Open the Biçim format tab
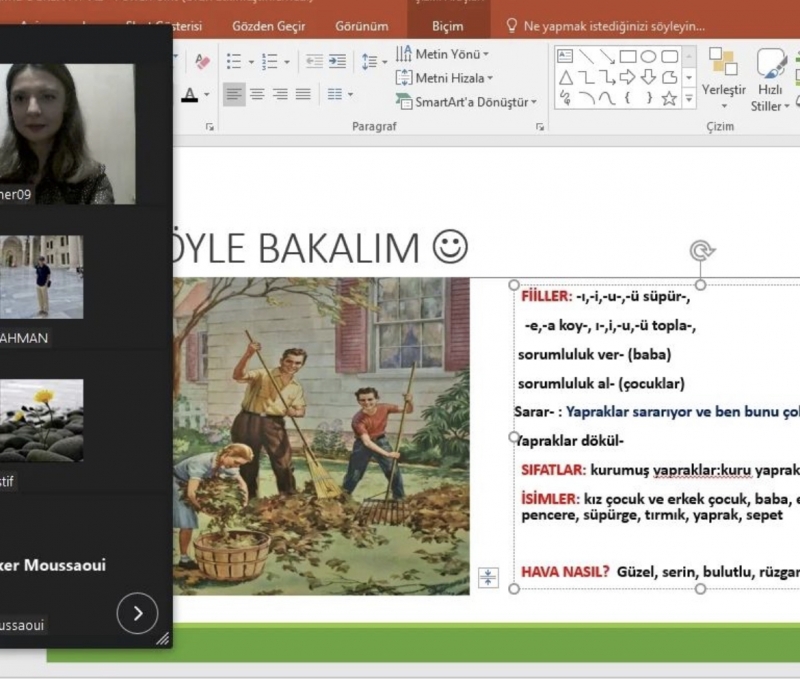Viewport: 800px width, 679px height. pyautogui.click(x=448, y=26)
